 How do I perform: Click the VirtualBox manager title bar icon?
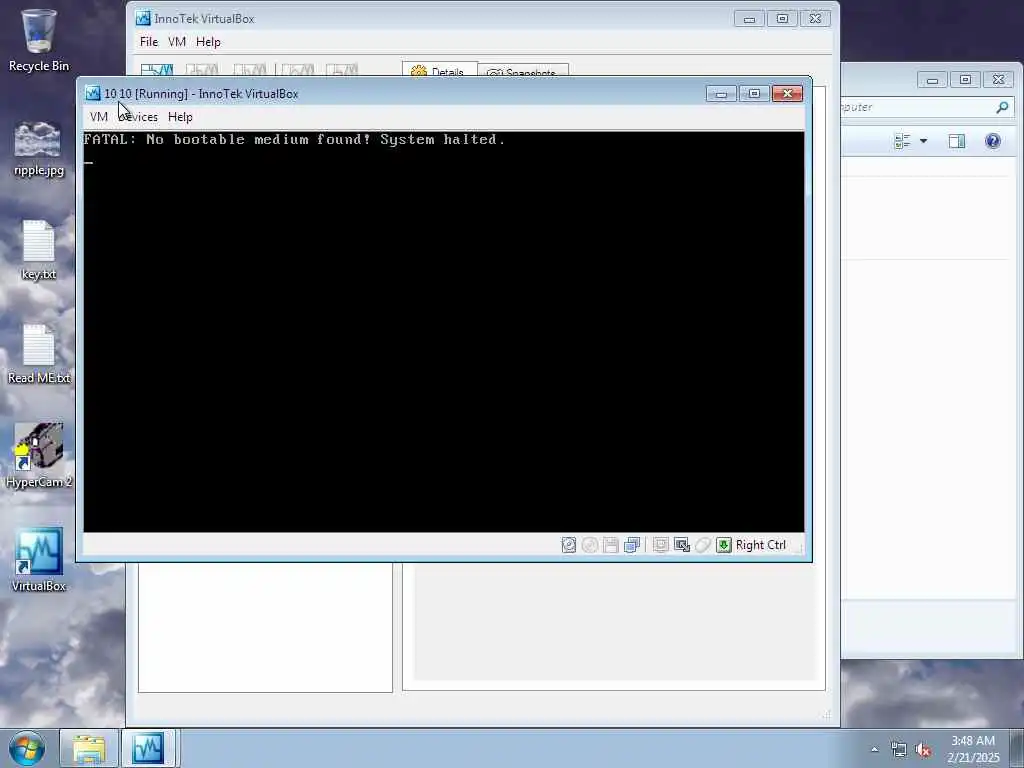[143, 18]
